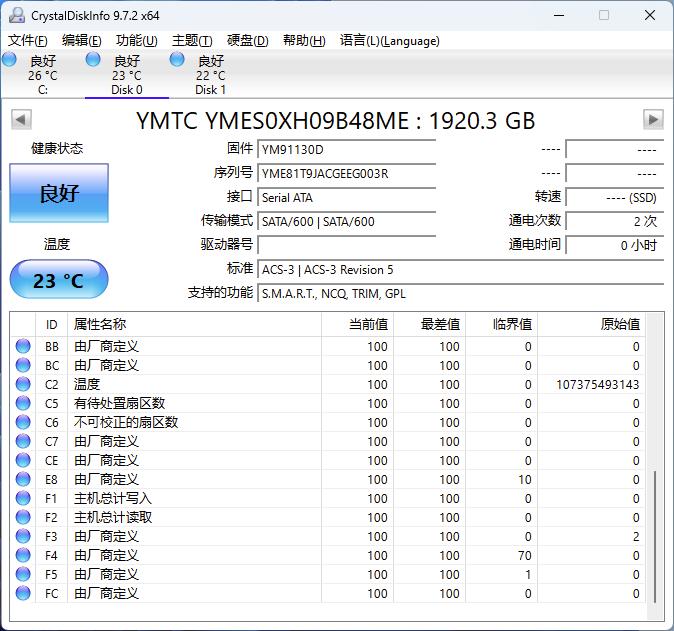The image size is (674, 631).
Task: Click the status orb for C: drive
Action: point(10,61)
